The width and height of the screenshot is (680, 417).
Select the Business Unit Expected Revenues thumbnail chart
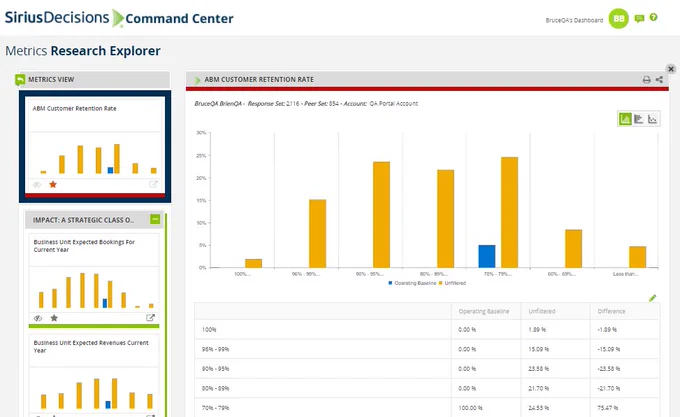(x=94, y=390)
